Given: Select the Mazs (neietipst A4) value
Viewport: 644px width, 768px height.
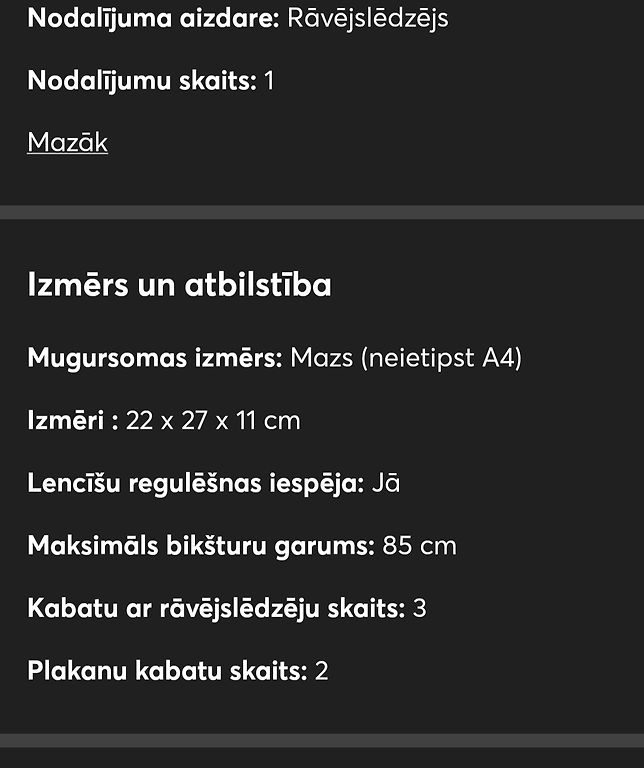Looking at the screenshot, I should 406,358.
